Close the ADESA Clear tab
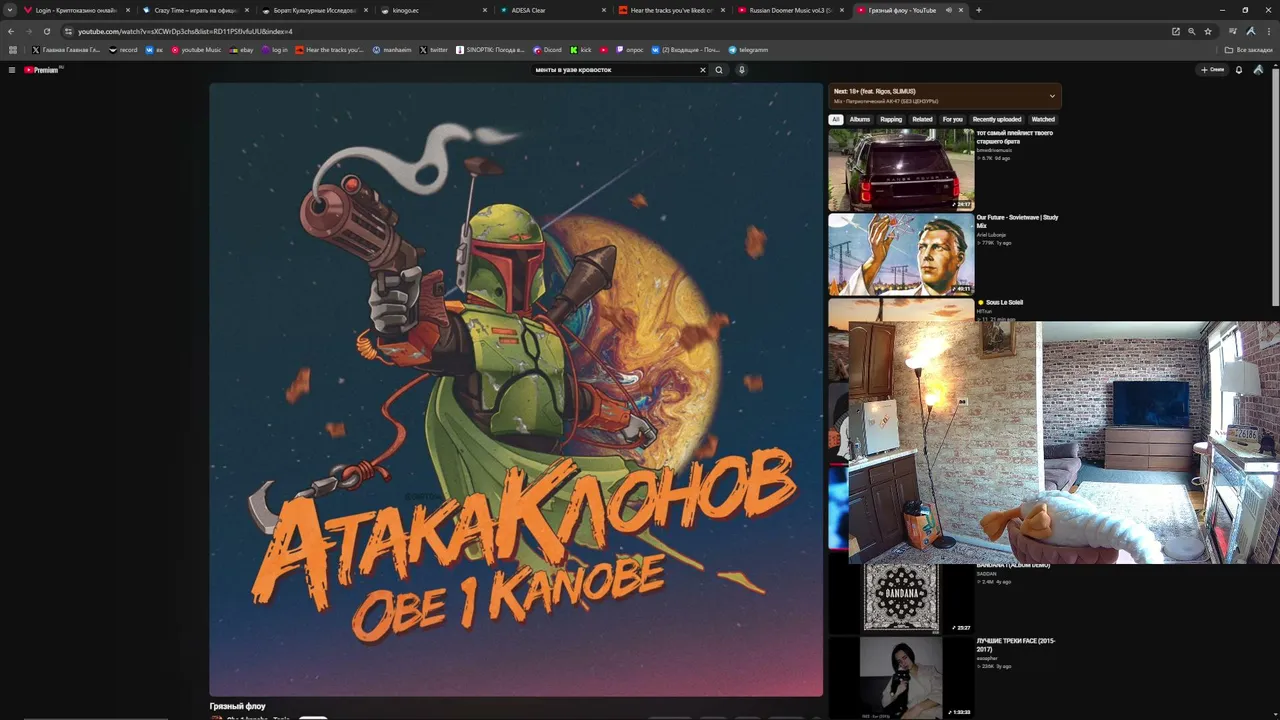This screenshot has height=720, width=1280. 604,10
